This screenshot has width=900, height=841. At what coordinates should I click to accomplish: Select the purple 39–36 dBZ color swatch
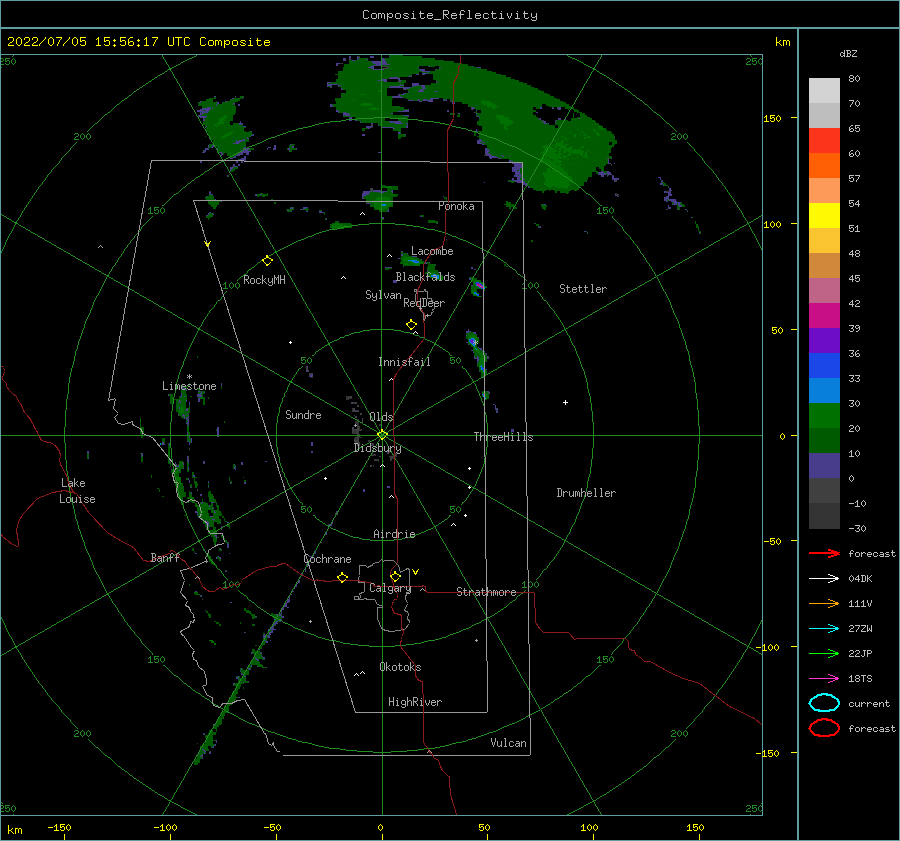click(824, 340)
